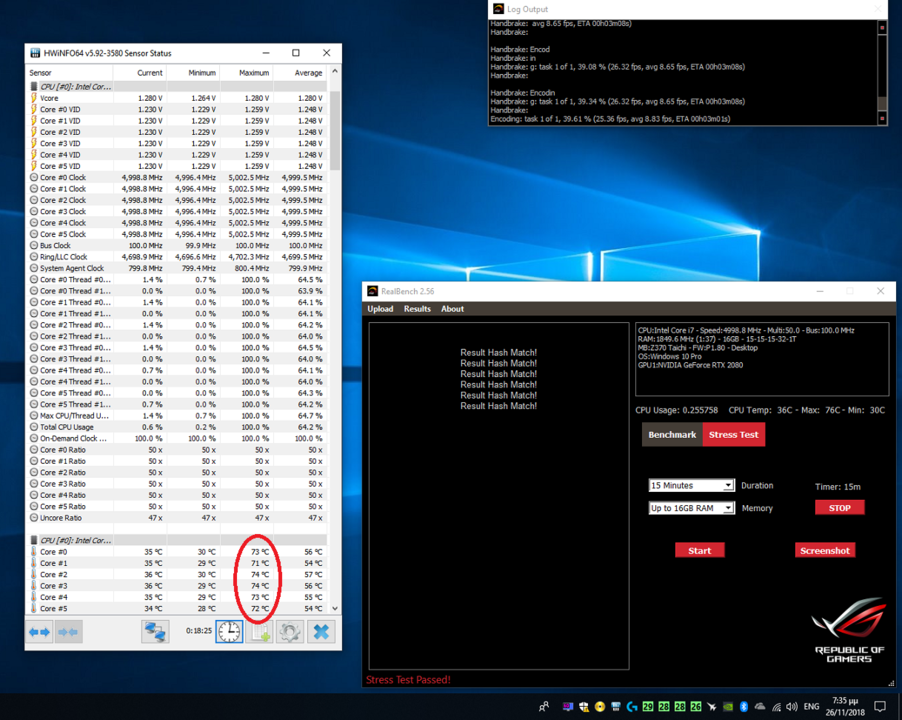Click the taskbar clock showing 26/11/2018

845,706
